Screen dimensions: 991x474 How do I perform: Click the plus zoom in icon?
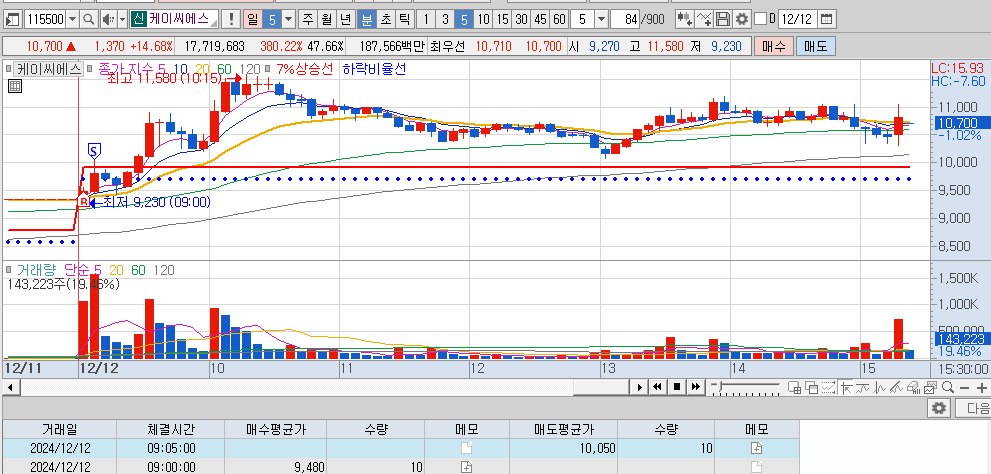tap(982, 387)
